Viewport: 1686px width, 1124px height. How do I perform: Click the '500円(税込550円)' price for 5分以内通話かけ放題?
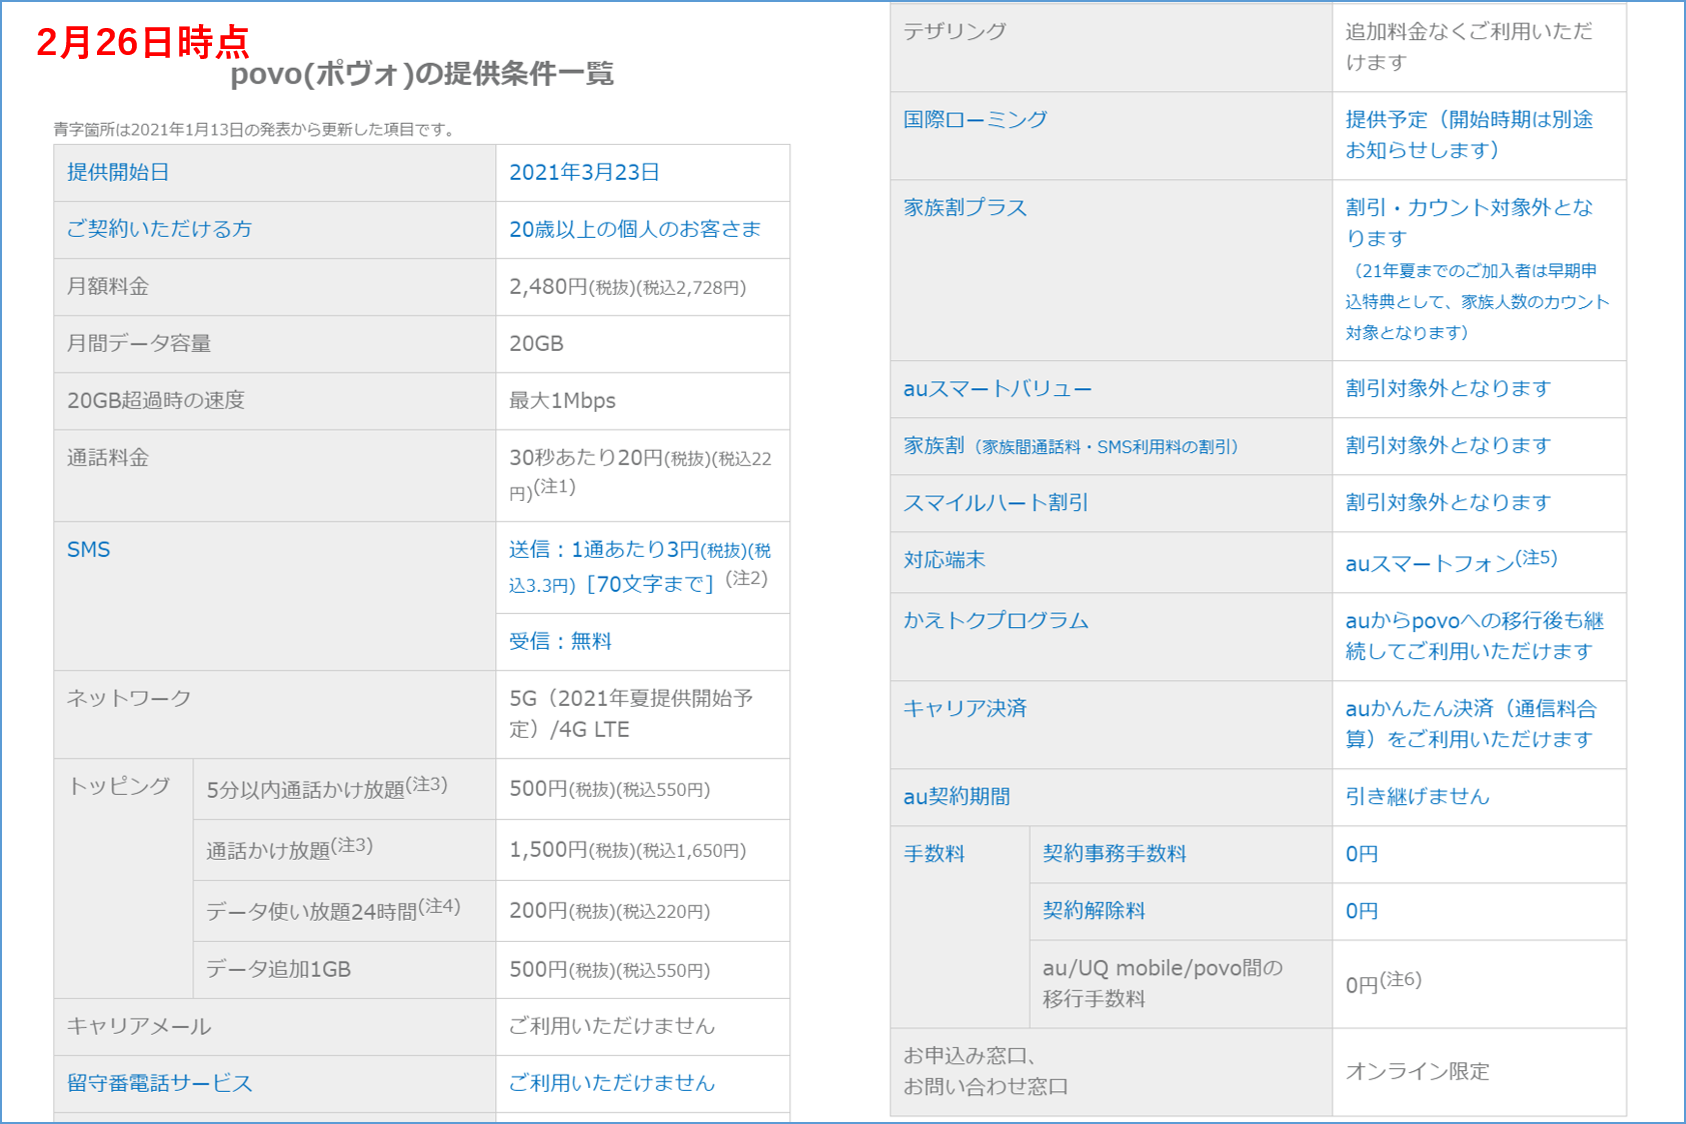click(610, 789)
